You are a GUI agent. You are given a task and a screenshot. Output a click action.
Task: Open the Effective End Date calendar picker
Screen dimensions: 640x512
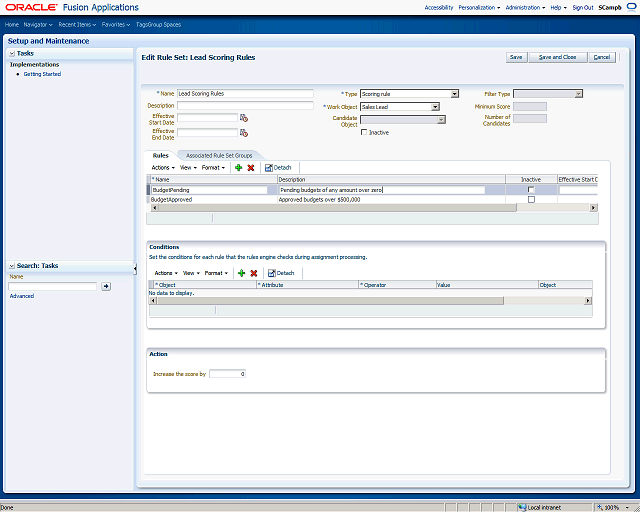coord(244,133)
